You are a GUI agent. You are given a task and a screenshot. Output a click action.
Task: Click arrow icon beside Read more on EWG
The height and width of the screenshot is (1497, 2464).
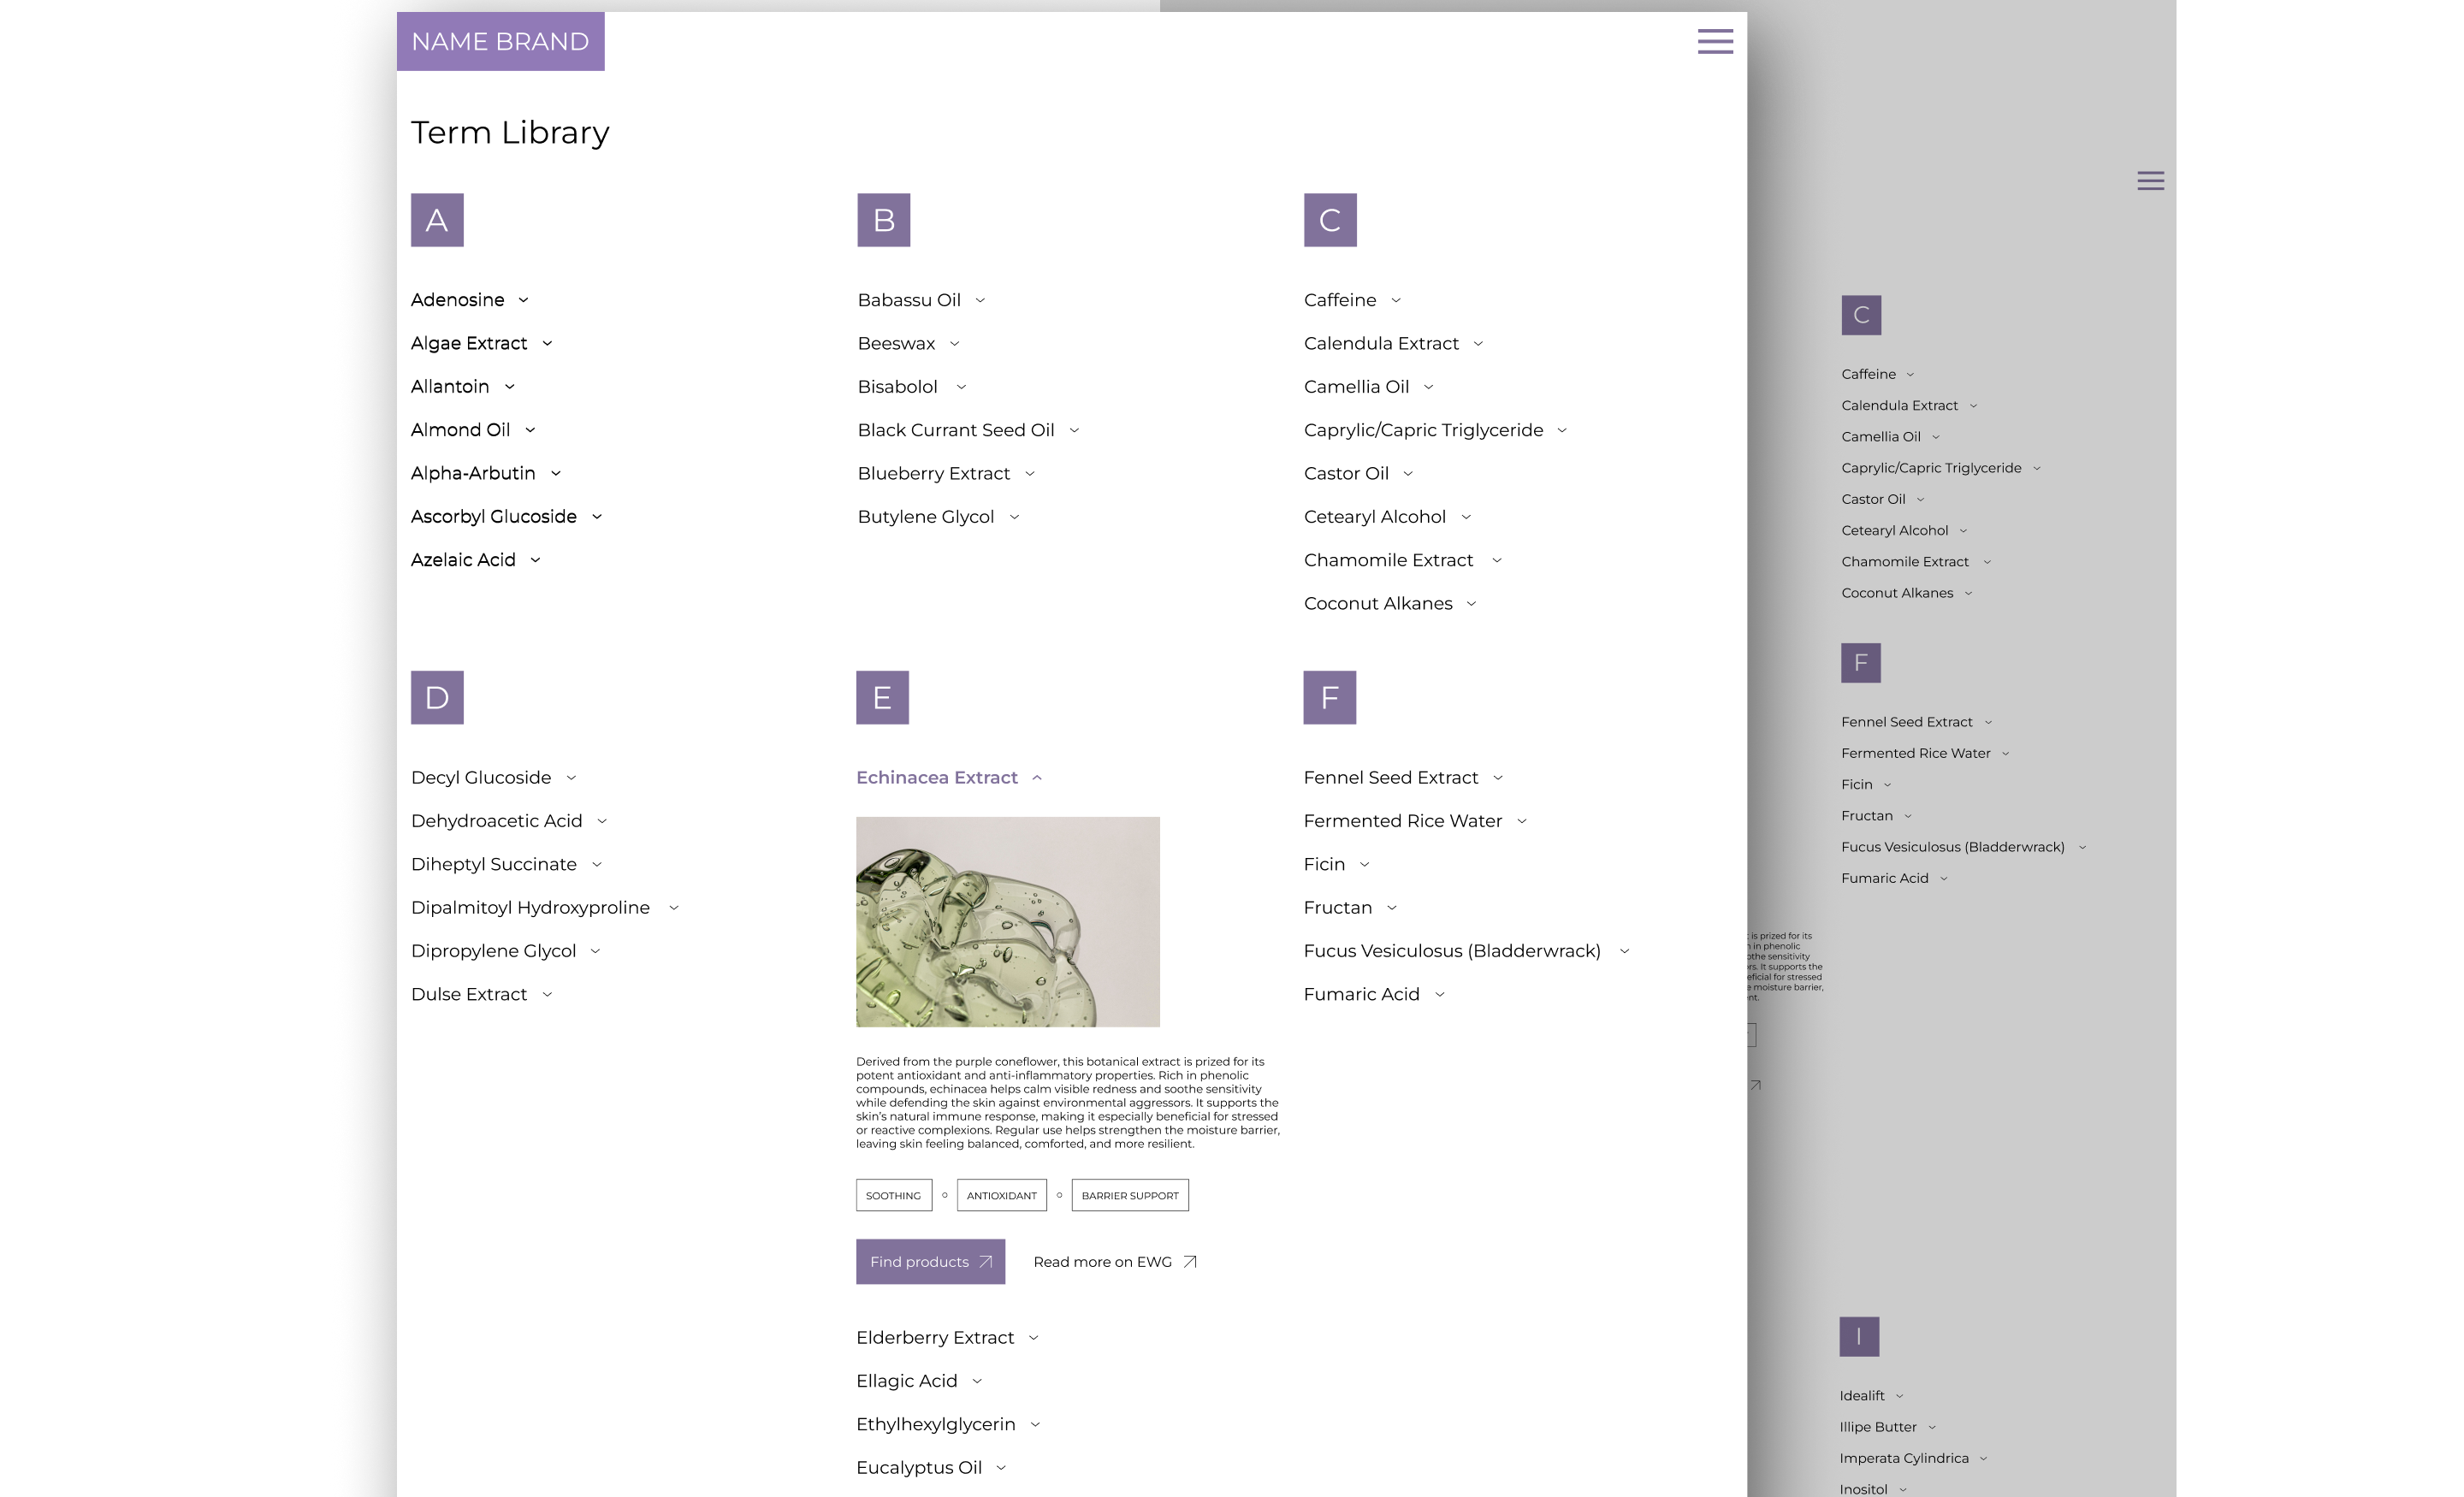point(1190,1262)
